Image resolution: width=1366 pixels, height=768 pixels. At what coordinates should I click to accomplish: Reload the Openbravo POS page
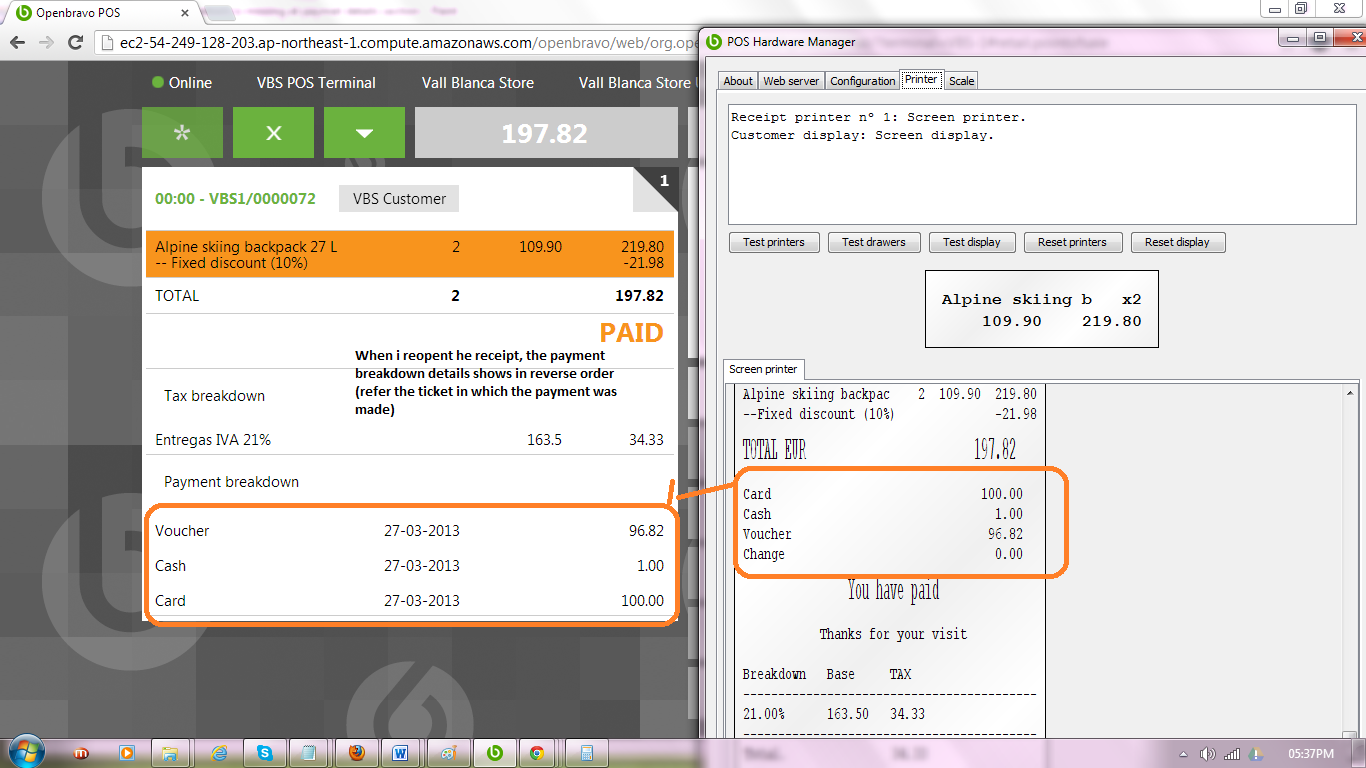point(75,43)
